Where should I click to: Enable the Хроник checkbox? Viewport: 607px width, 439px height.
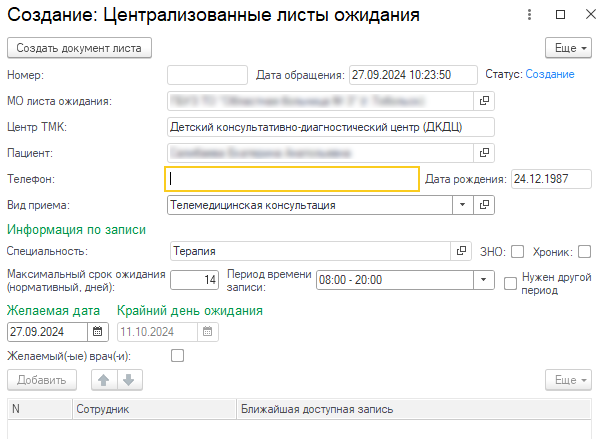pos(585,251)
